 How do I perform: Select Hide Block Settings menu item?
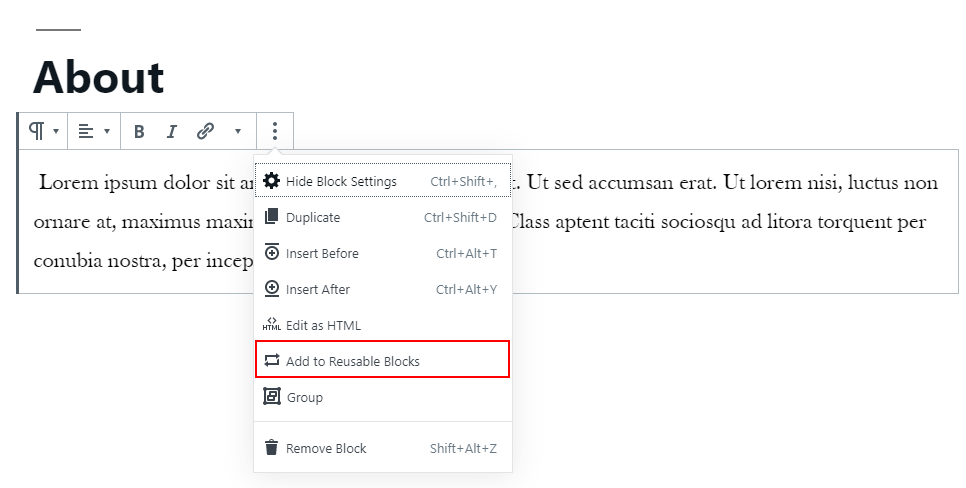383,181
